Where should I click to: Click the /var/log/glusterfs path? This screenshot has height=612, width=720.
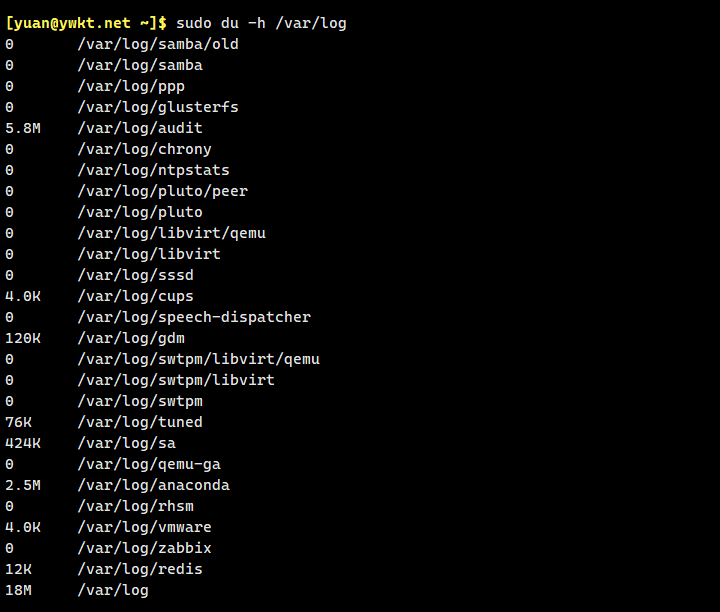[158, 107]
